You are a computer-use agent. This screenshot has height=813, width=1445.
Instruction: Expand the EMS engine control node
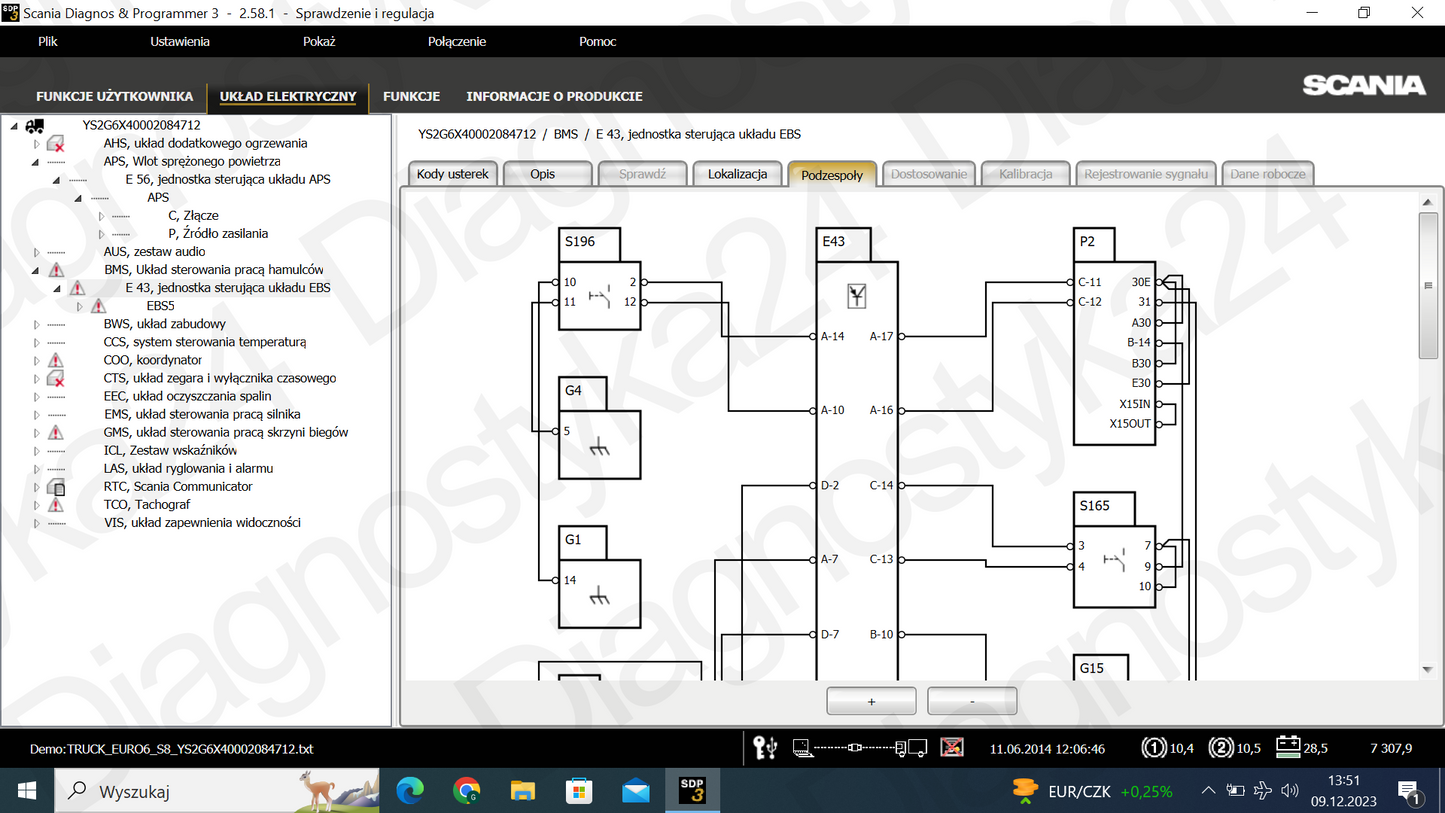(37, 415)
